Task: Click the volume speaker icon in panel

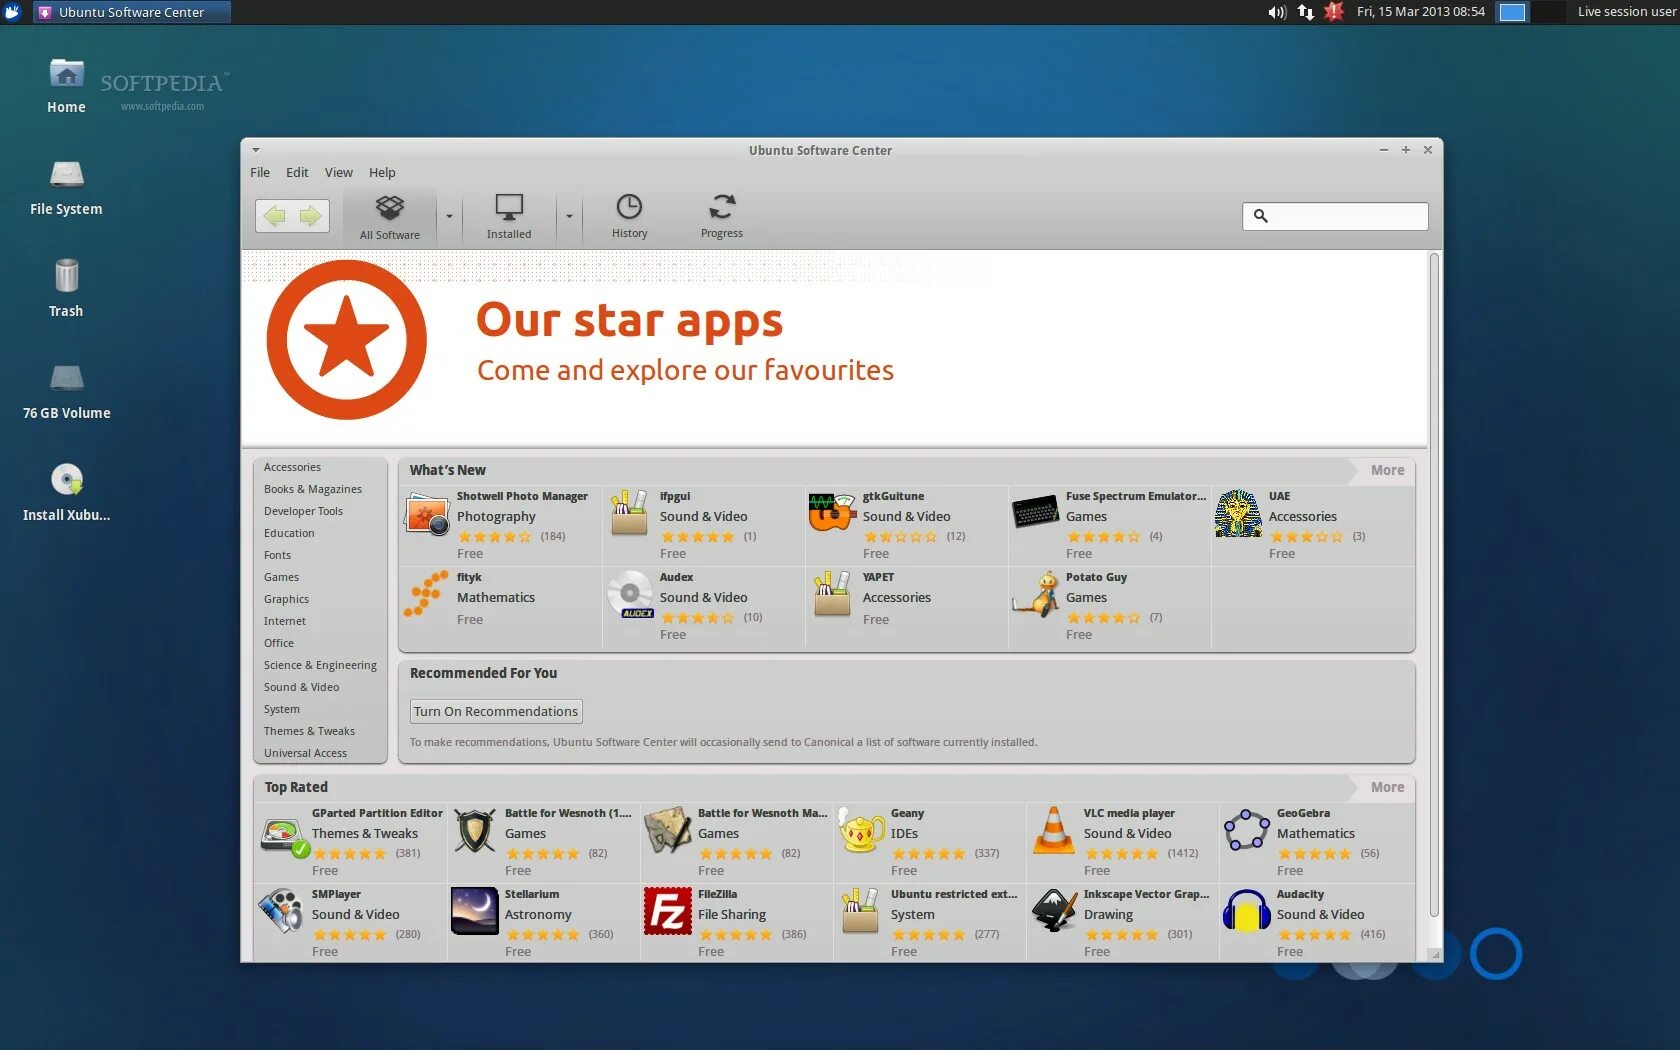Action: (x=1277, y=12)
